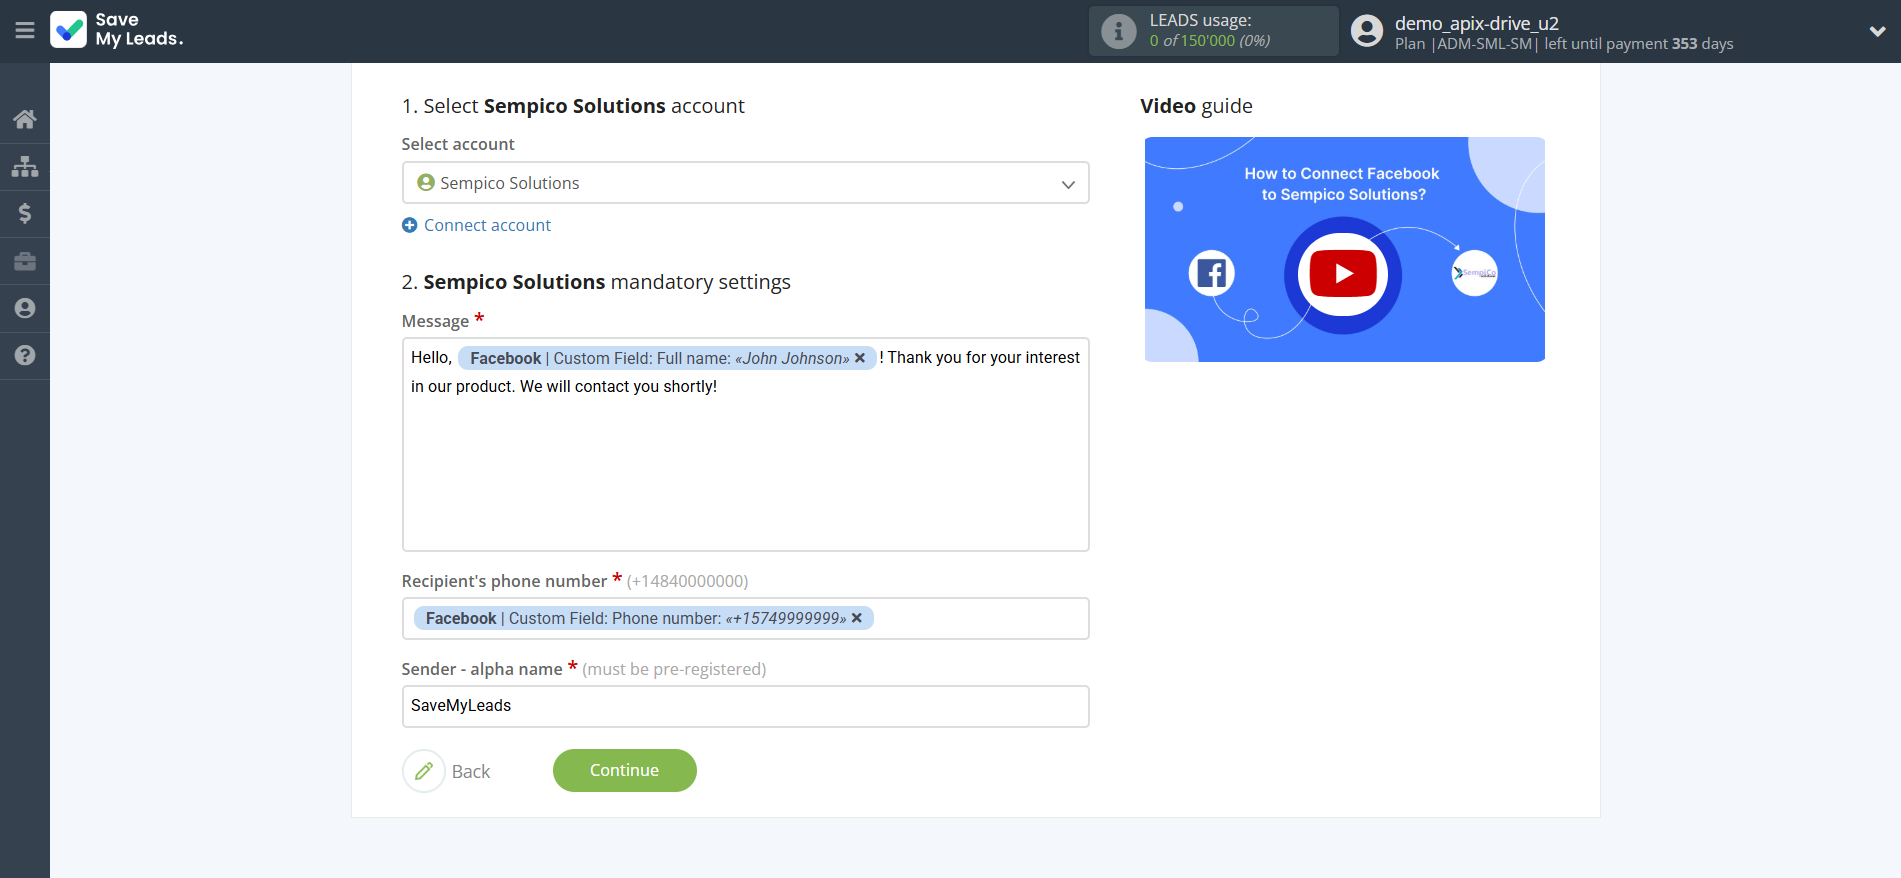Expand the user account menu chevron
Image resolution: width=1901 pixels, height=878 pixels.
[x=1877, y=31]
